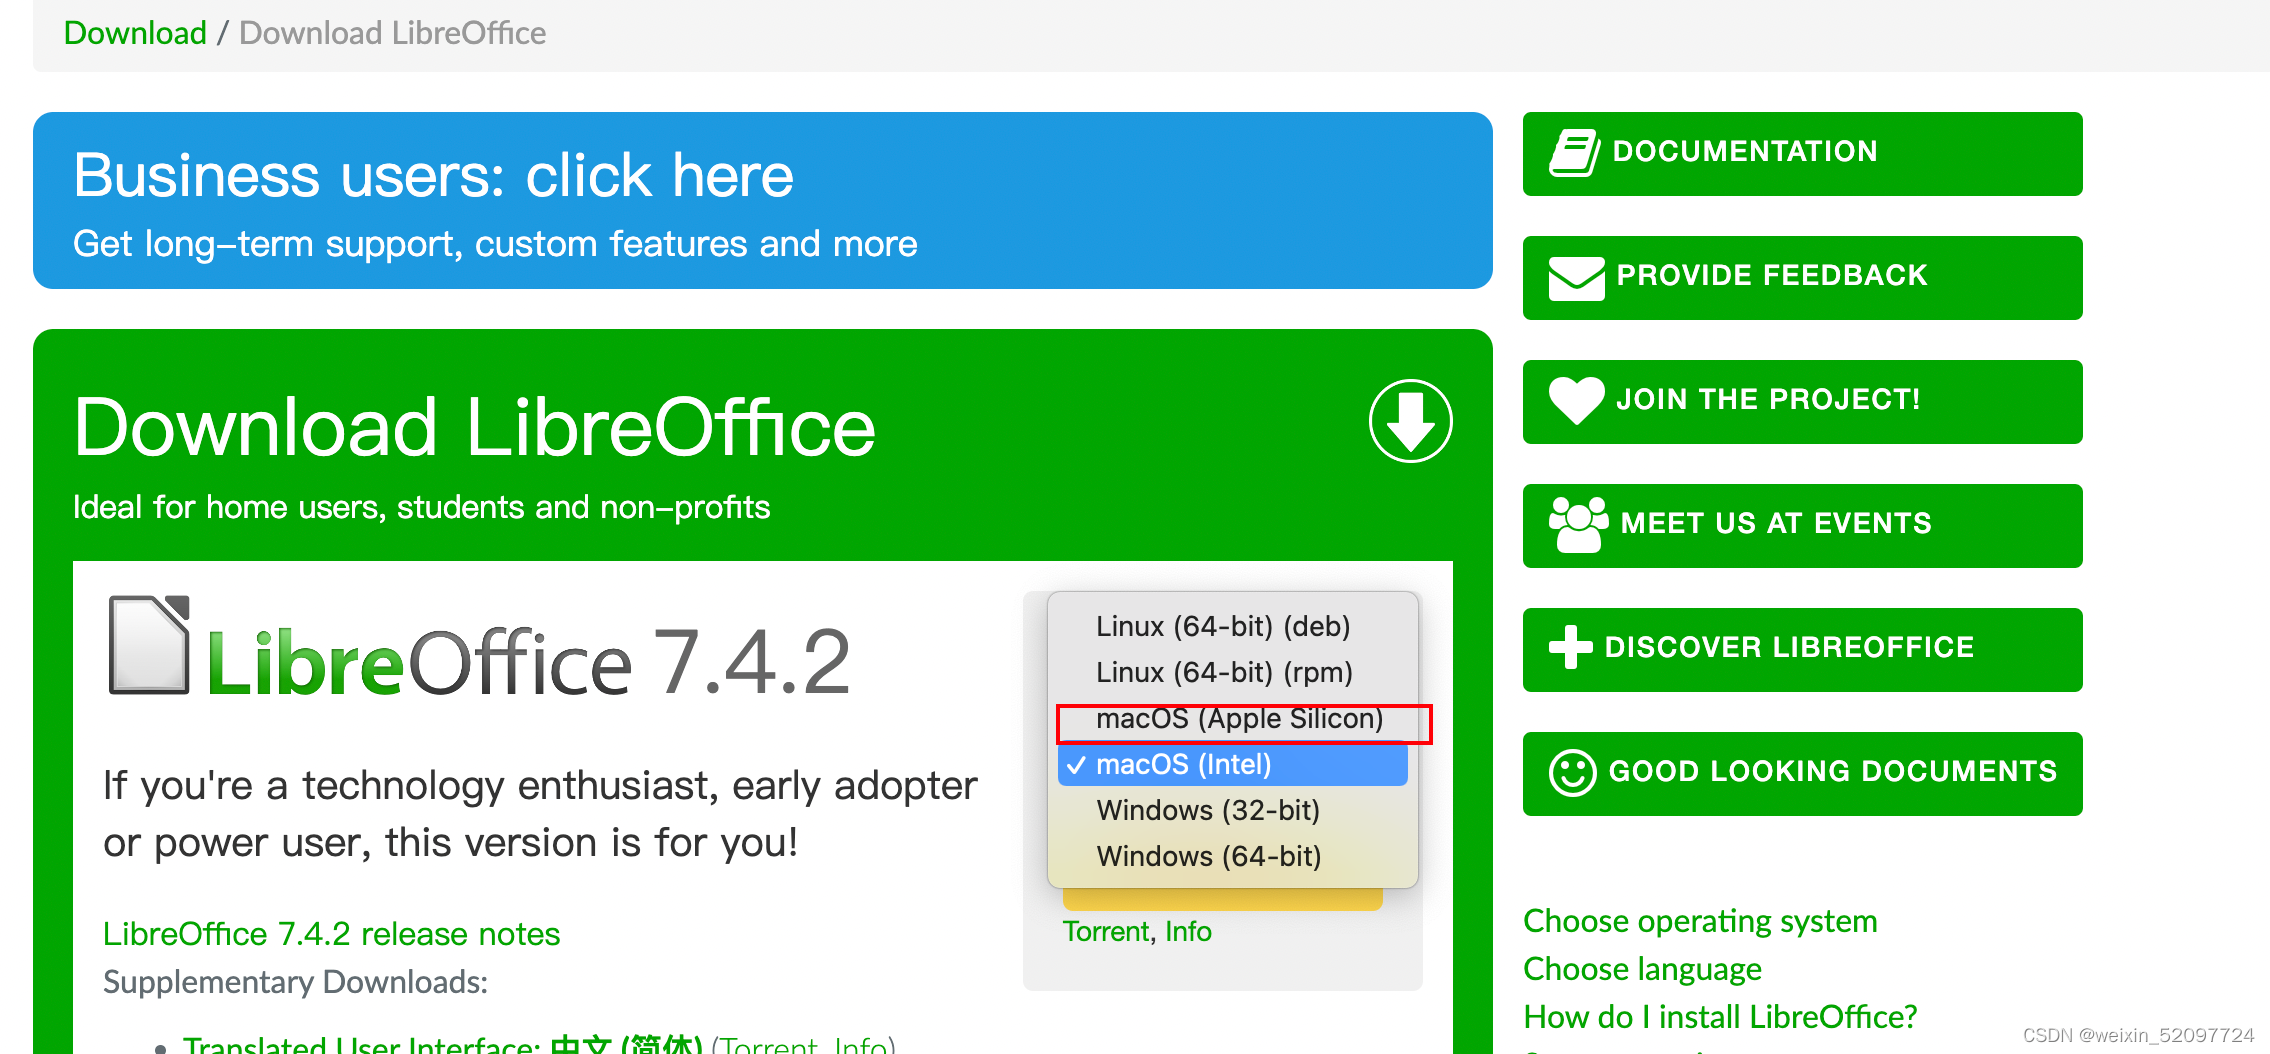
Task: Click Choose language link
Action: coord(1642,969)
